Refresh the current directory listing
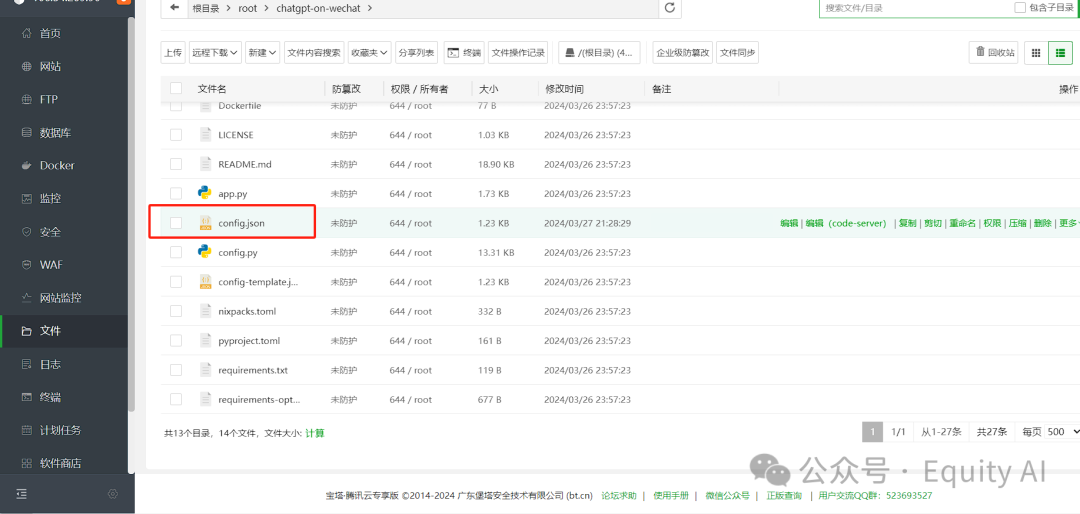 (670, 8)
